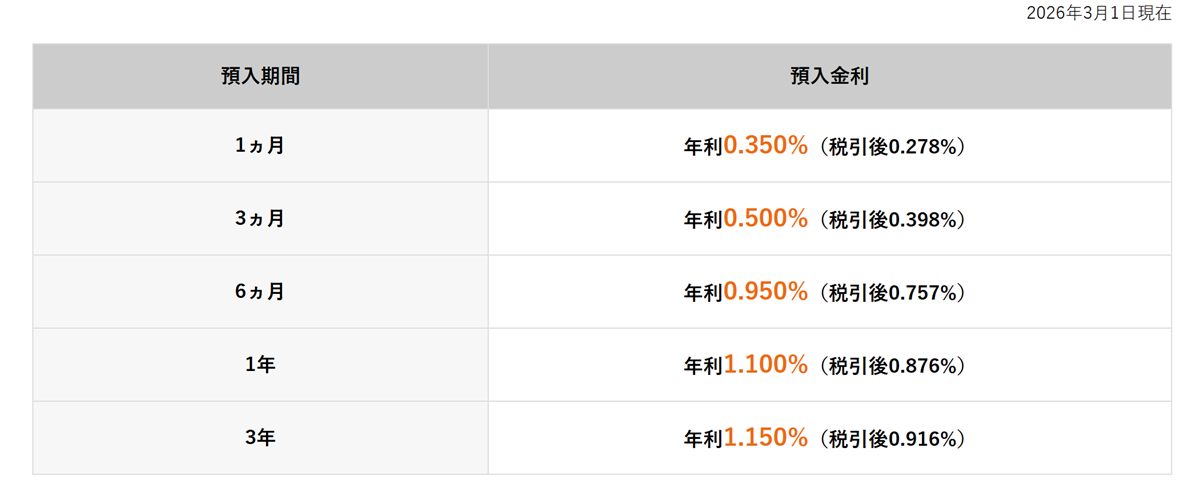Click the orange 0.500% interest rate
Viewport: 1200px width, 487px height.
[765, 218]
